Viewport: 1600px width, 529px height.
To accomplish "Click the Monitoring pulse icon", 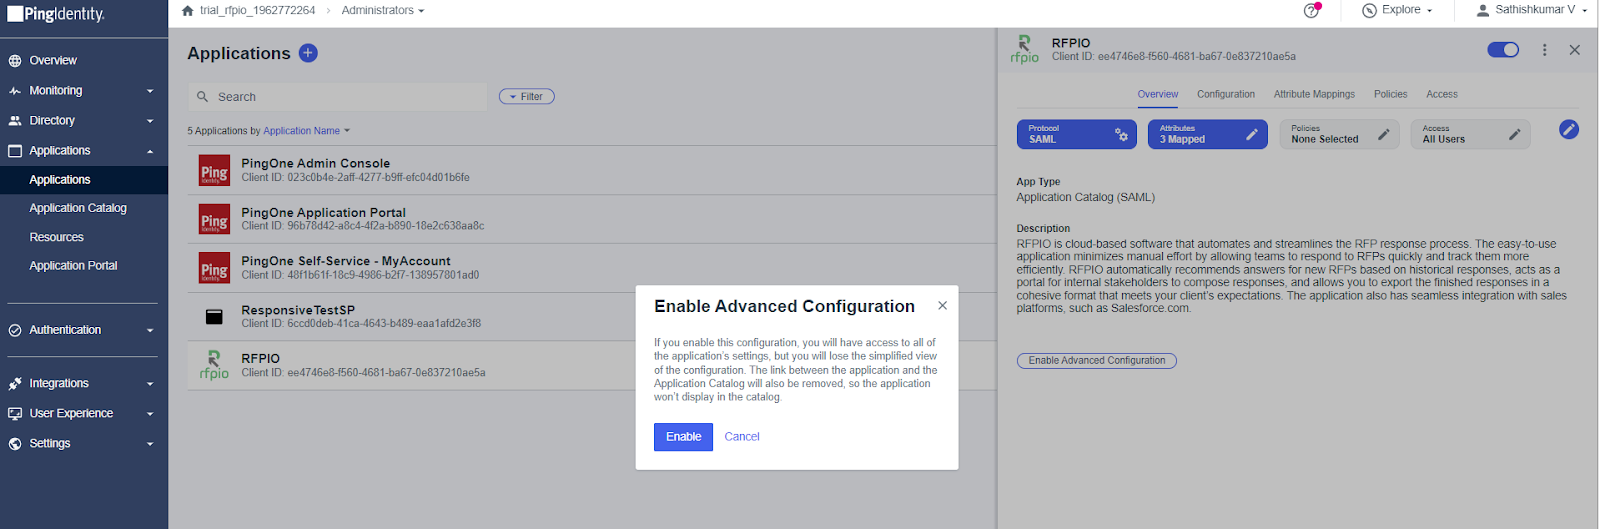I will [x=15, y=91].
